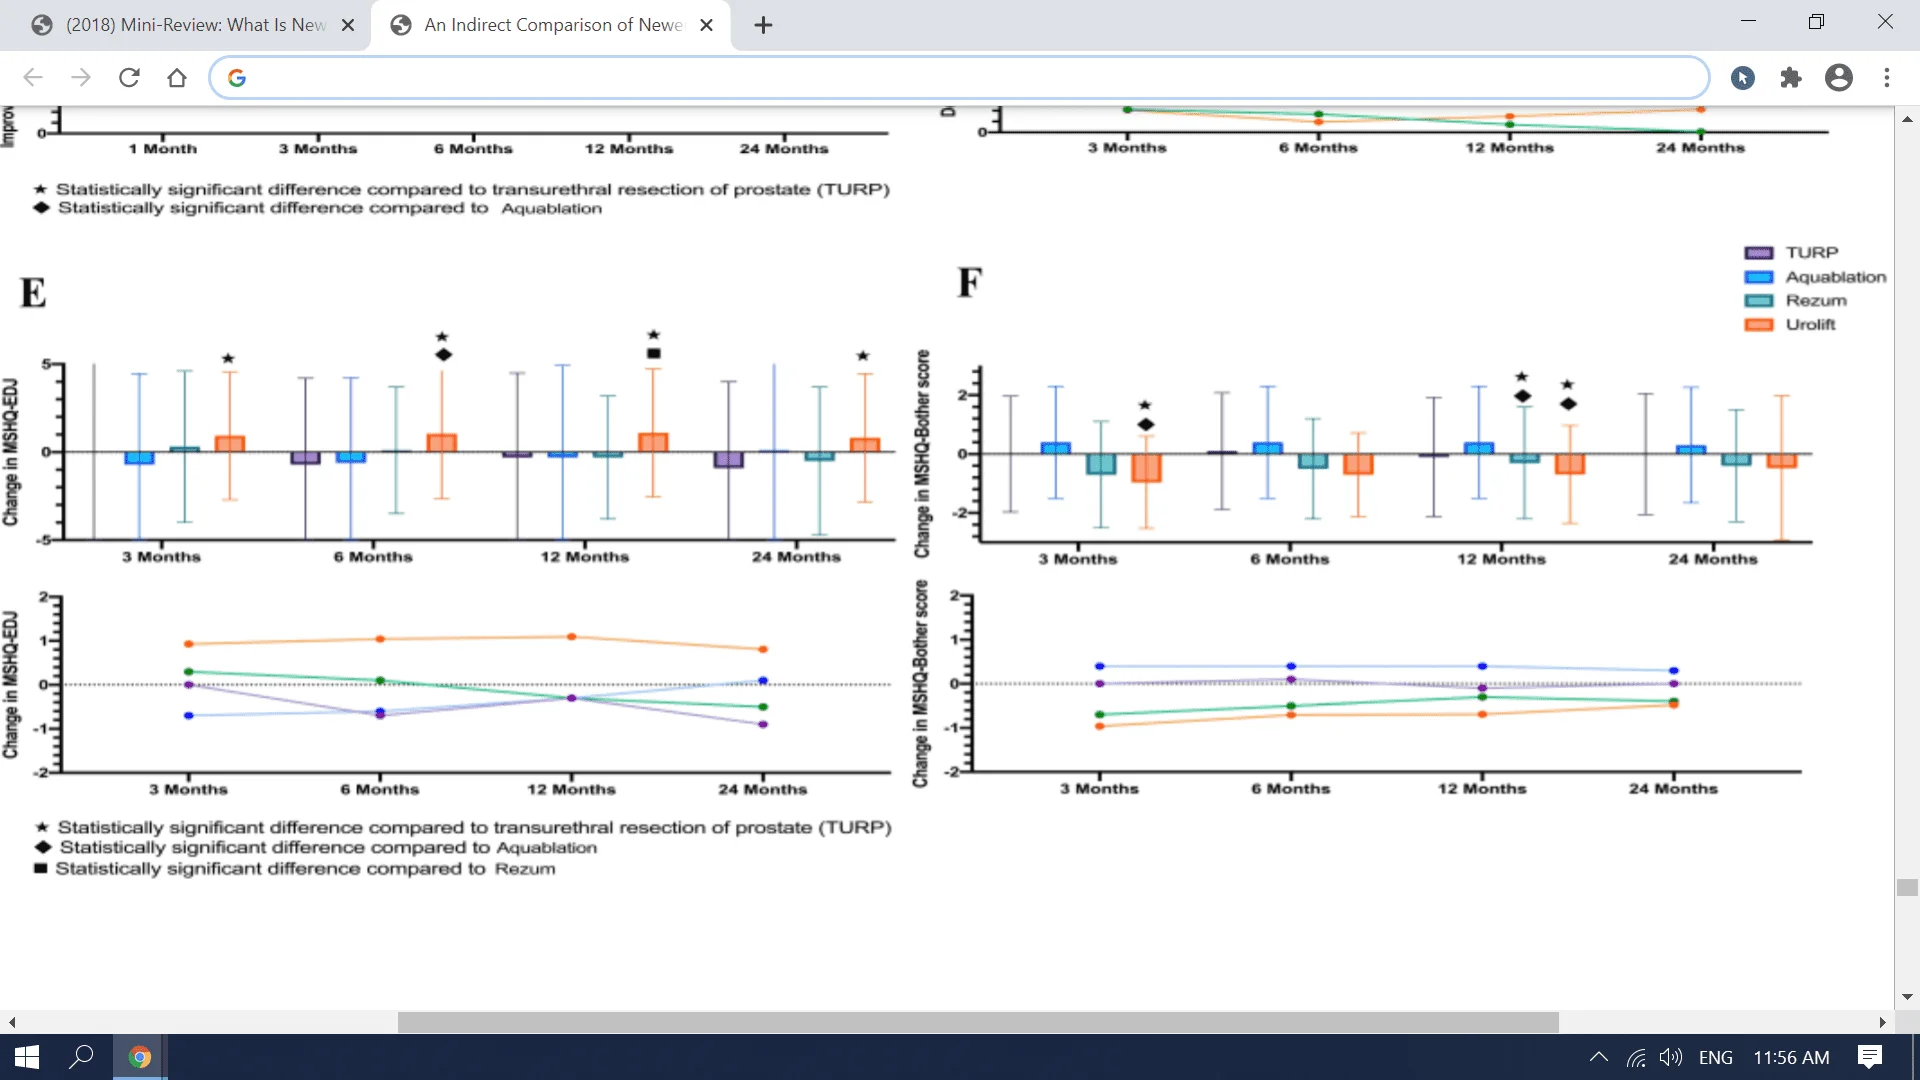Click Urolift orange bar at 3 Months in panel E
Image resolution: width=1920 pixels, height=1080 pixels.
pos(230,443)
